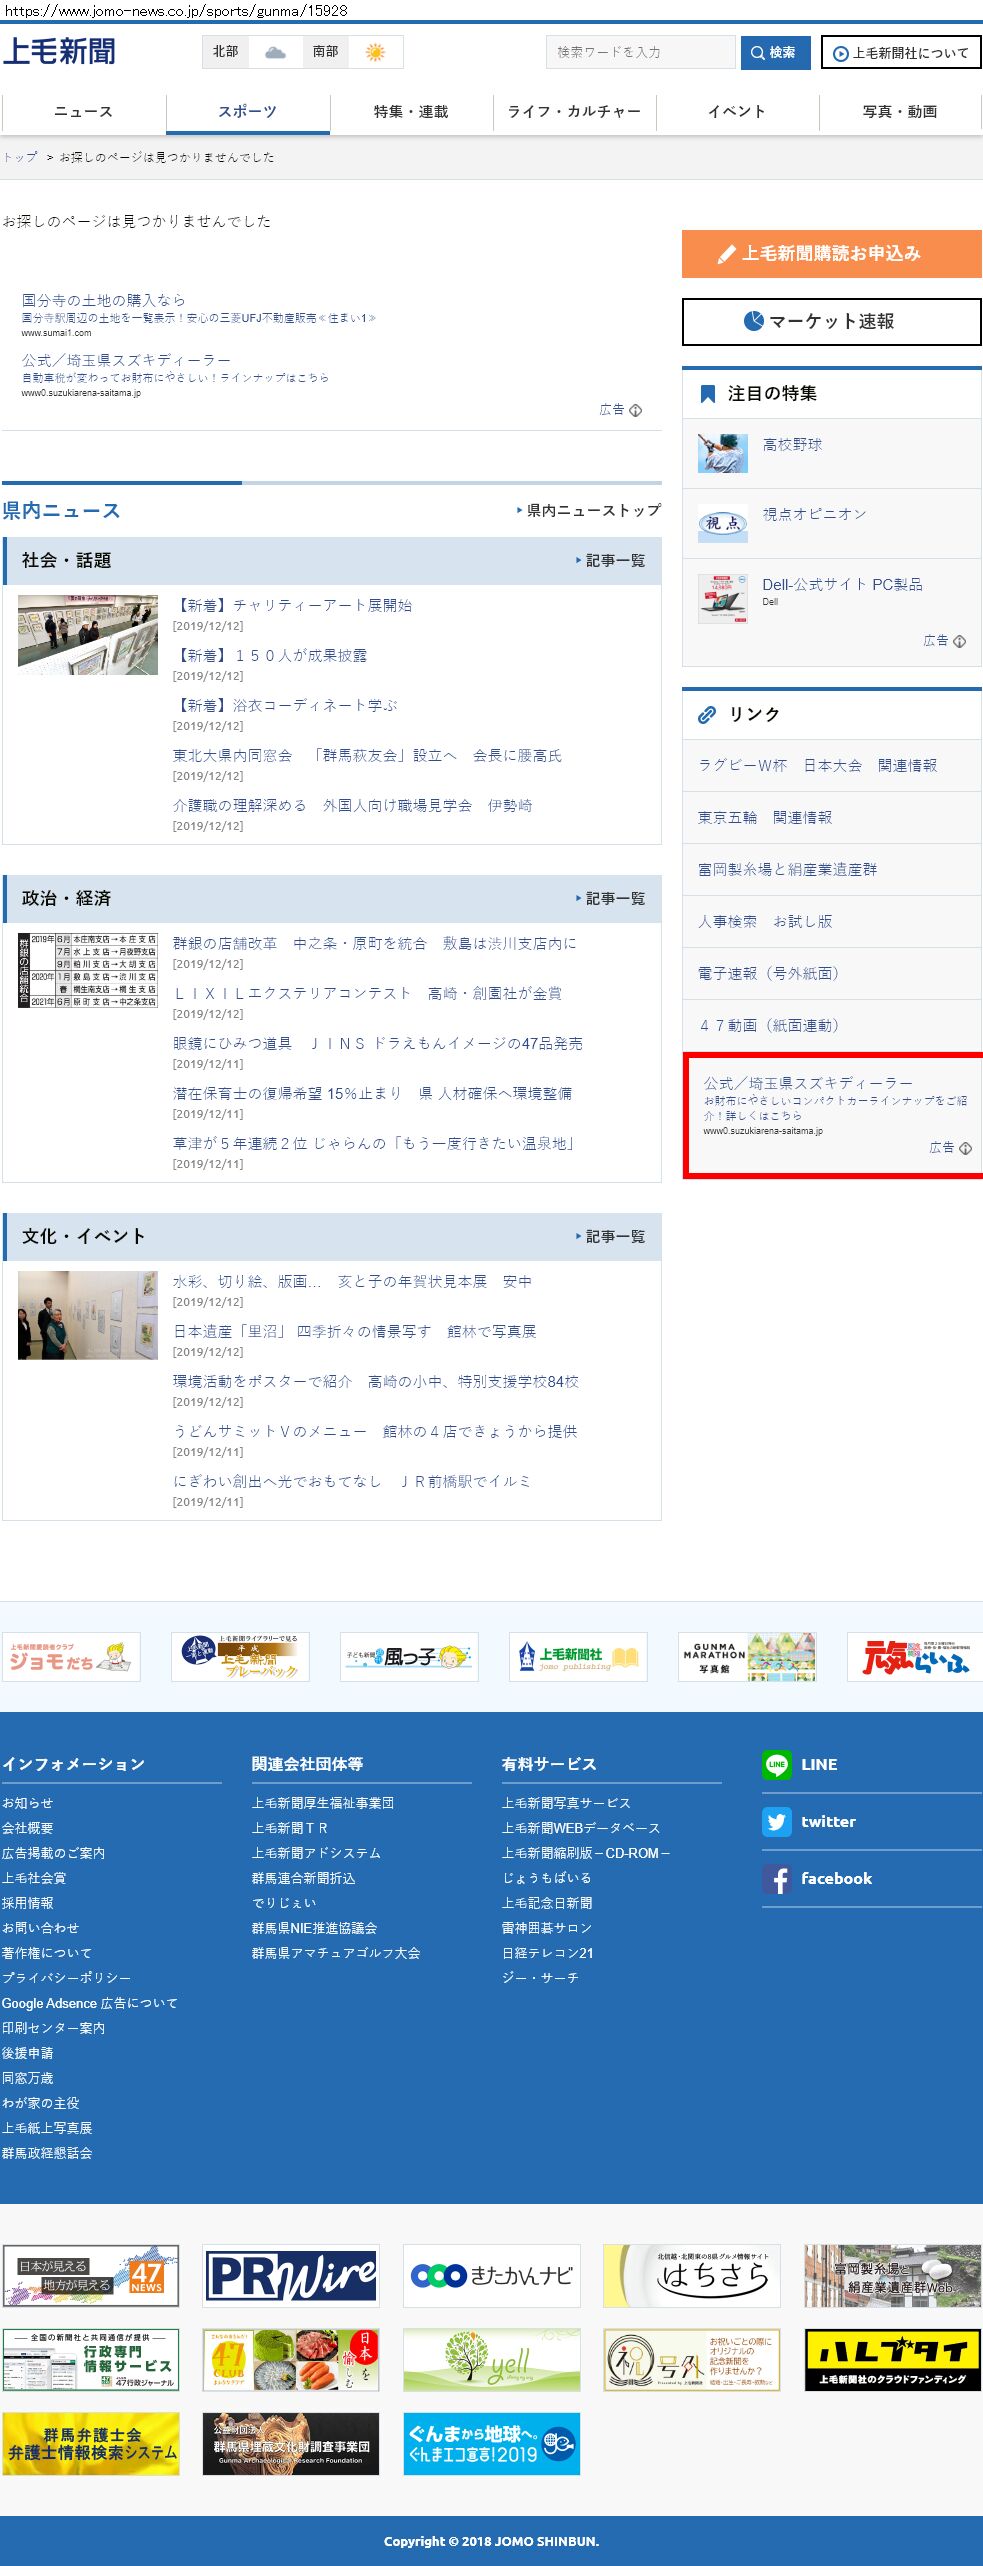This screenshot has width=983, height=2566.
Task: Click the orange 上毛新聞購読お申込み button
Action: (831, 254)
